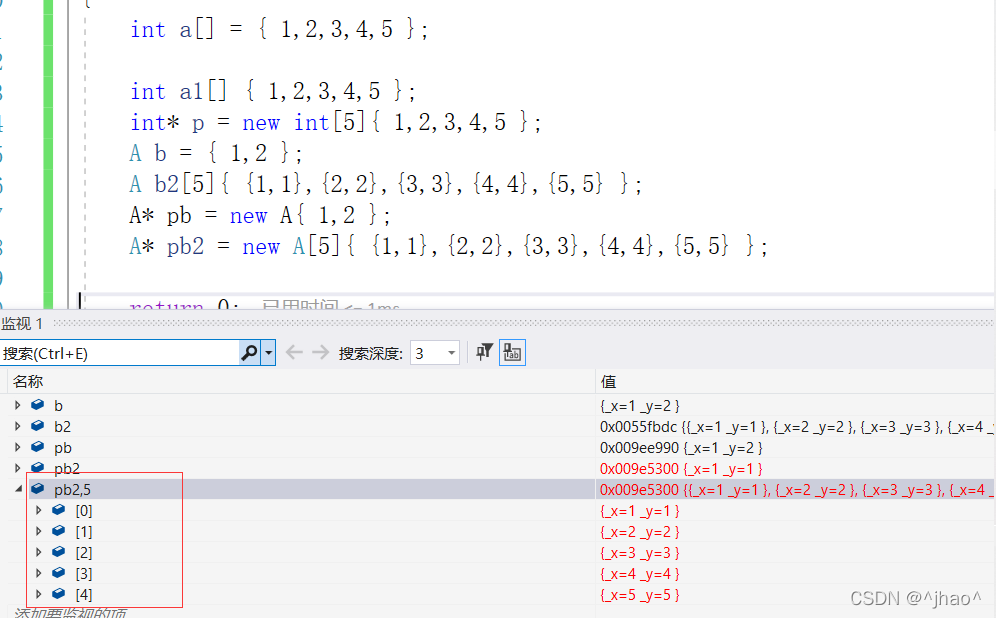The image size is (996, 618).
Task: Select the pb2 watch row
Action: click(67, 468)
